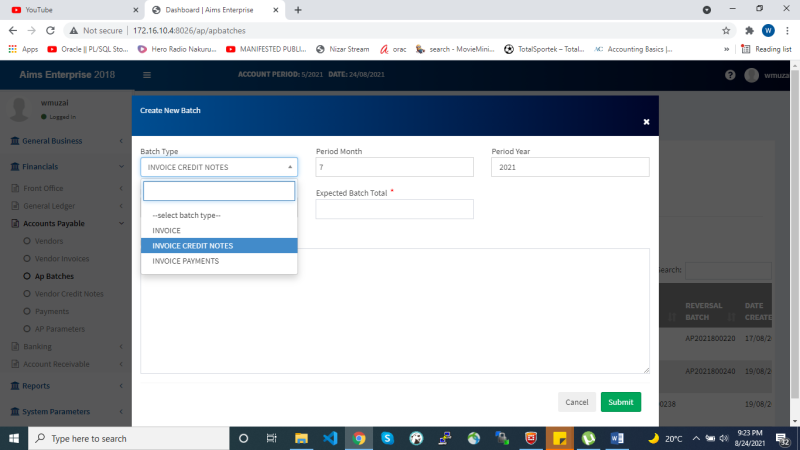This screenshot has height=450, width=800.
Task: Close the Create New Batch dialog
Action: (x=646, y=121)
